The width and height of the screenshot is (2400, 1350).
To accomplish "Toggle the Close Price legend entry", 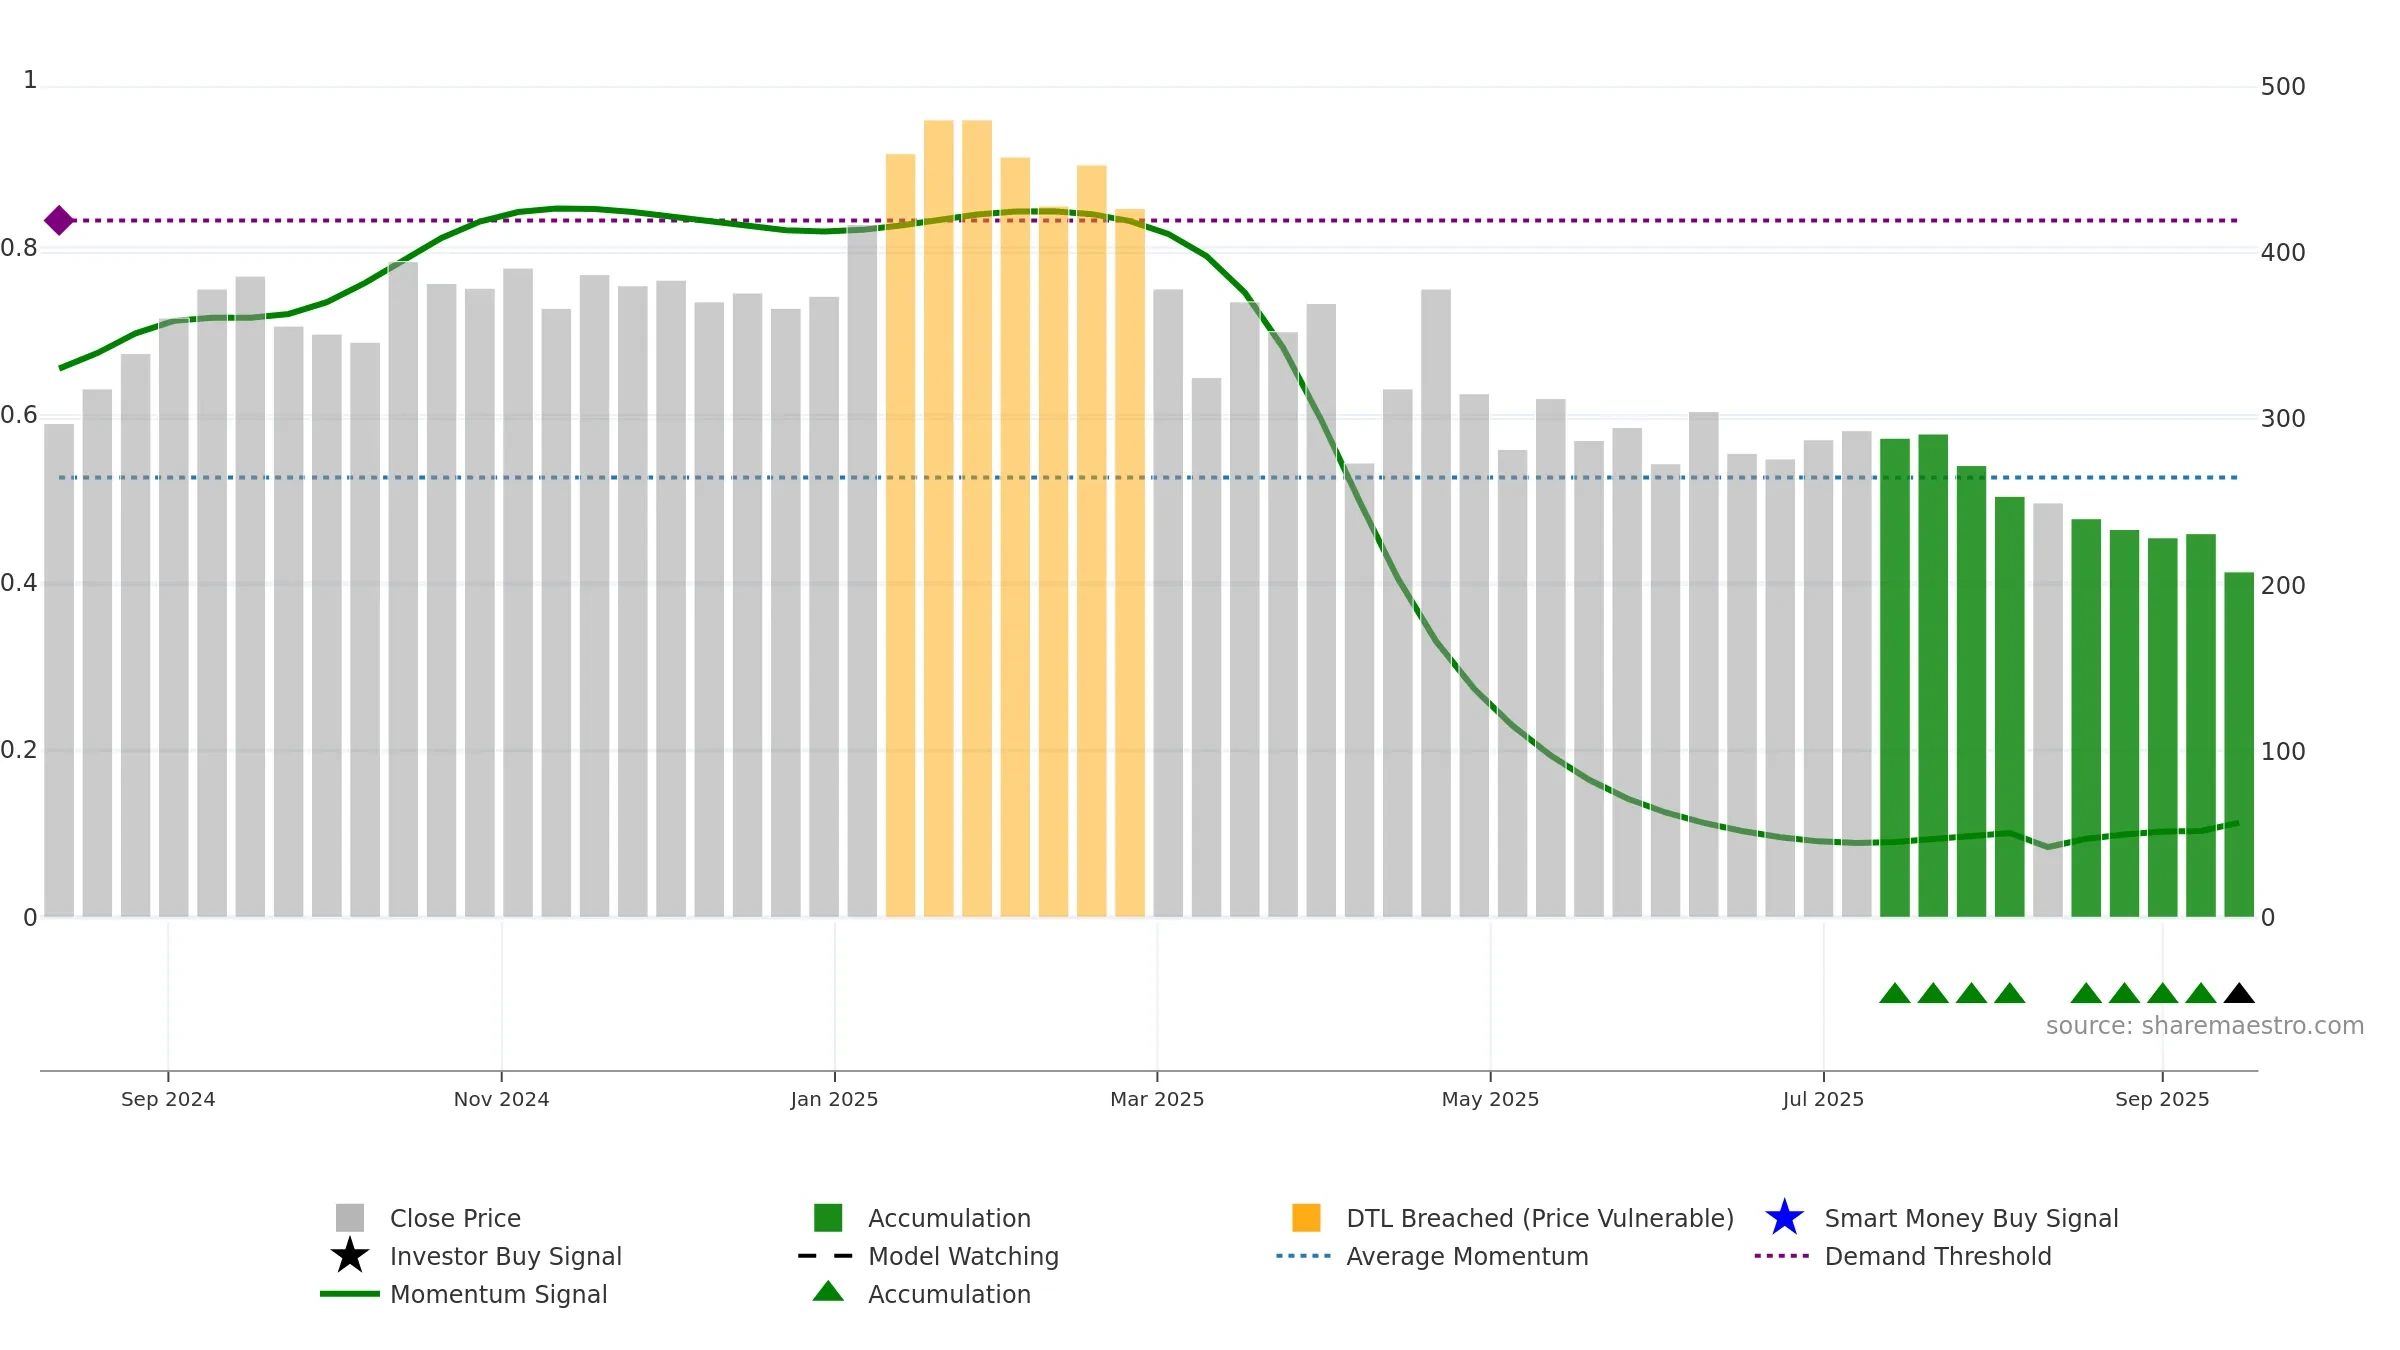I will [428, 1218].
